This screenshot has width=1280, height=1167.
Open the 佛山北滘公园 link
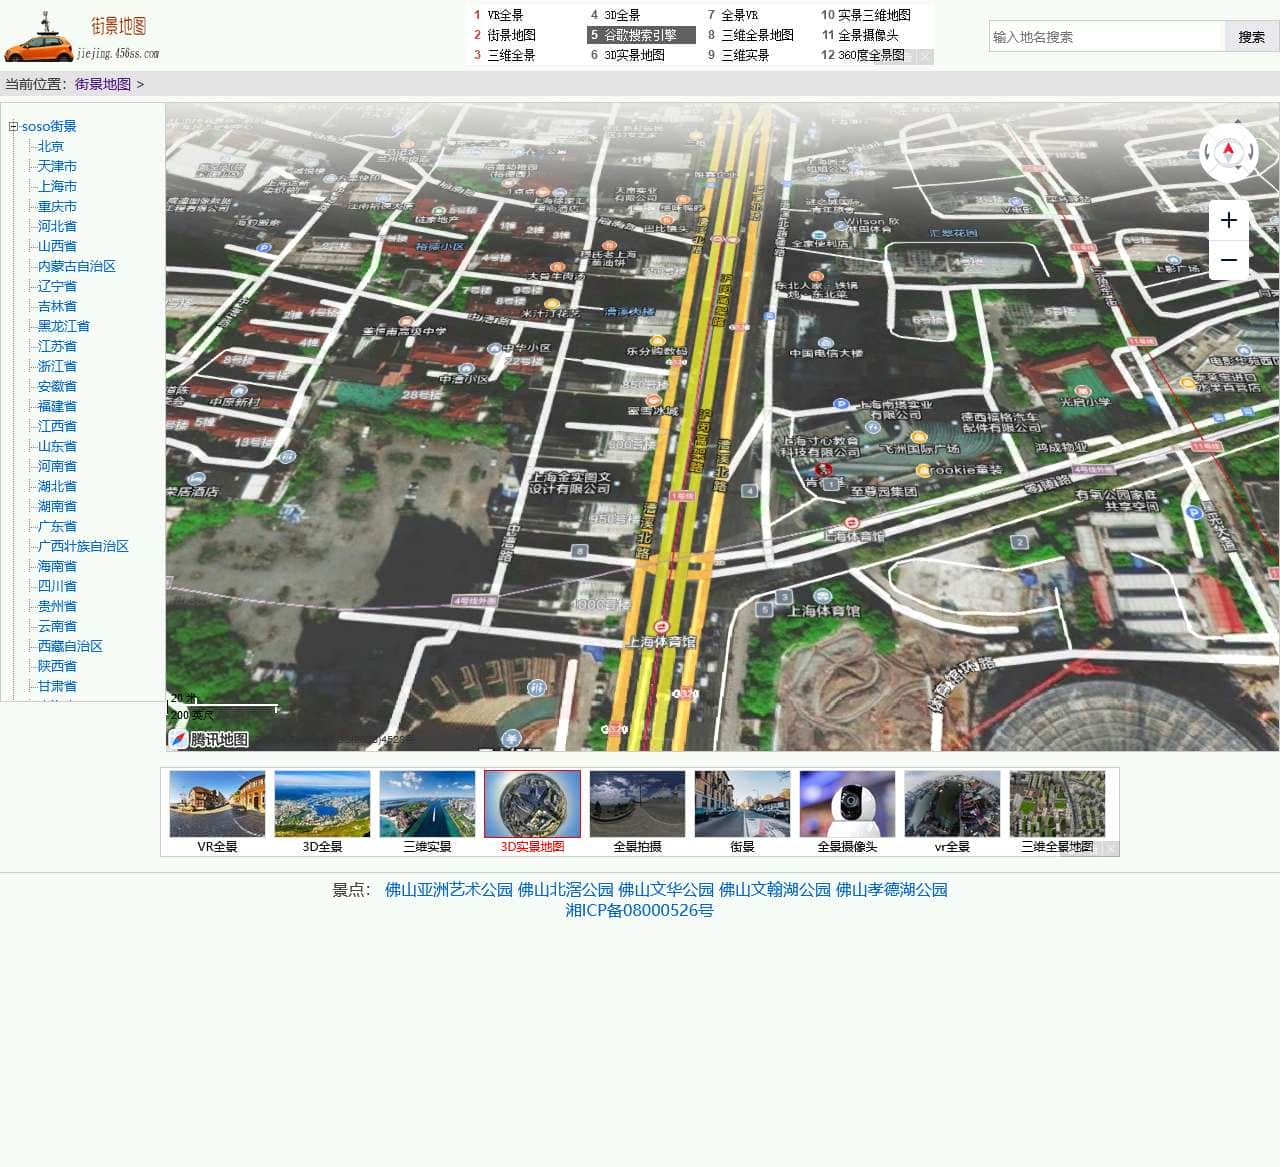coord(566,889)
